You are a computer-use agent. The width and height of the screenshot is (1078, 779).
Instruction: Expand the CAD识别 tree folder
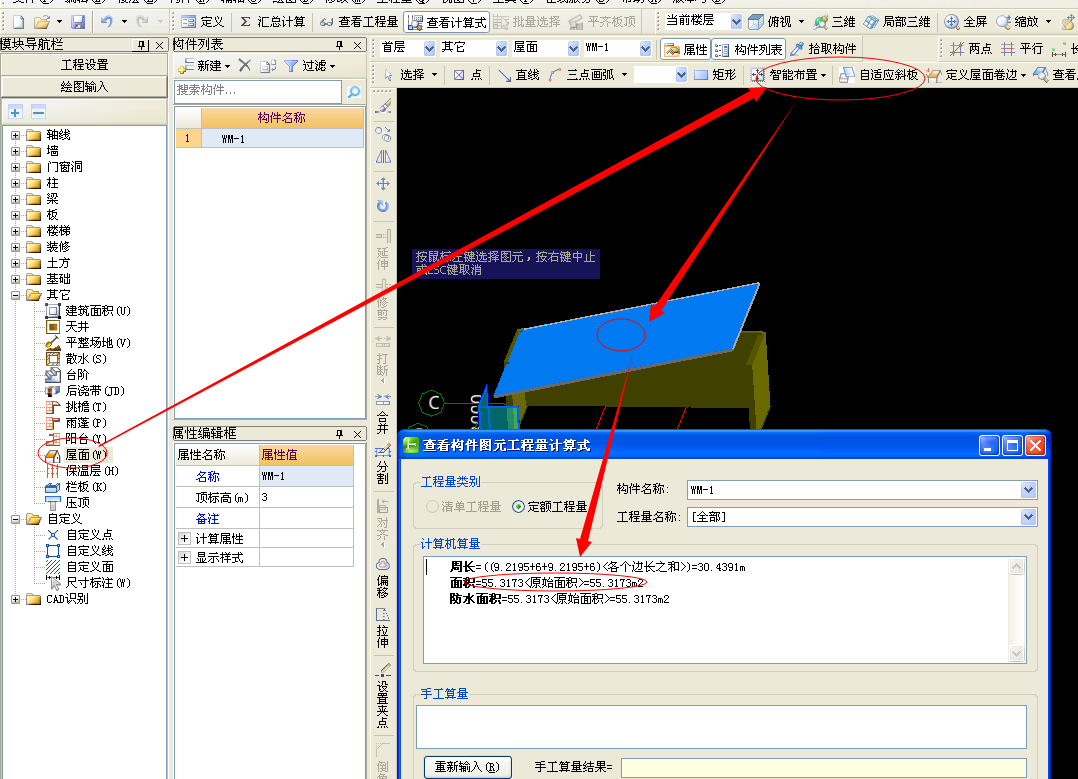(x=16, y=600)
